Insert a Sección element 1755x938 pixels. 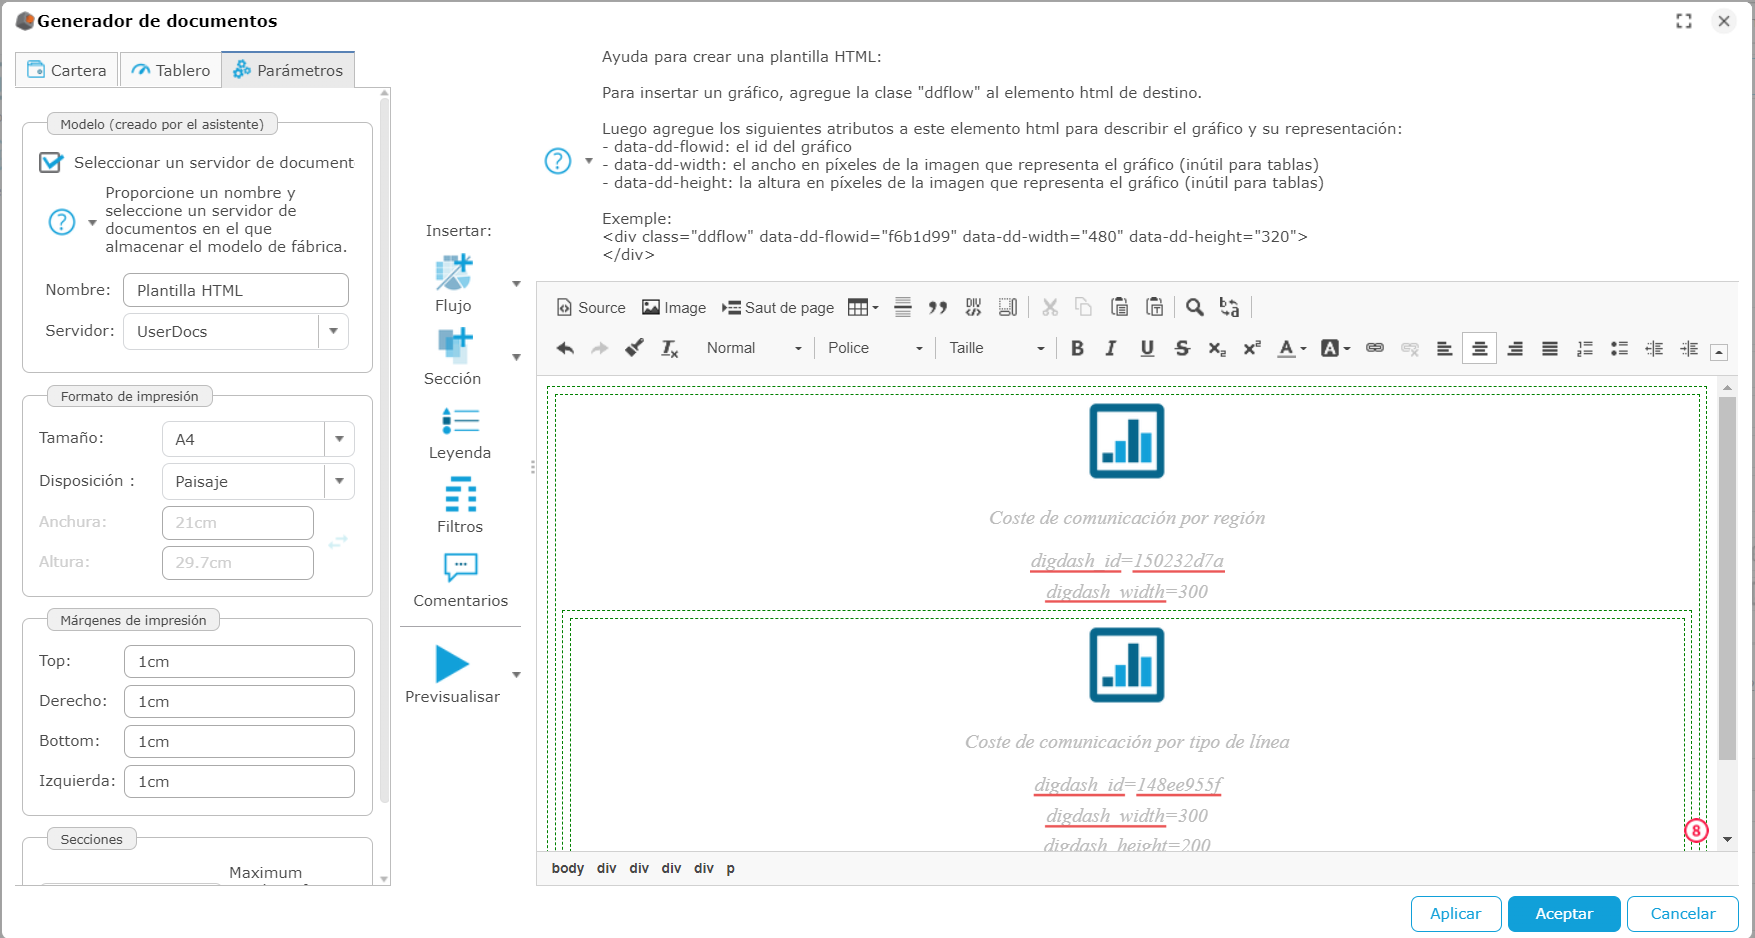click(x=453, y=357)
